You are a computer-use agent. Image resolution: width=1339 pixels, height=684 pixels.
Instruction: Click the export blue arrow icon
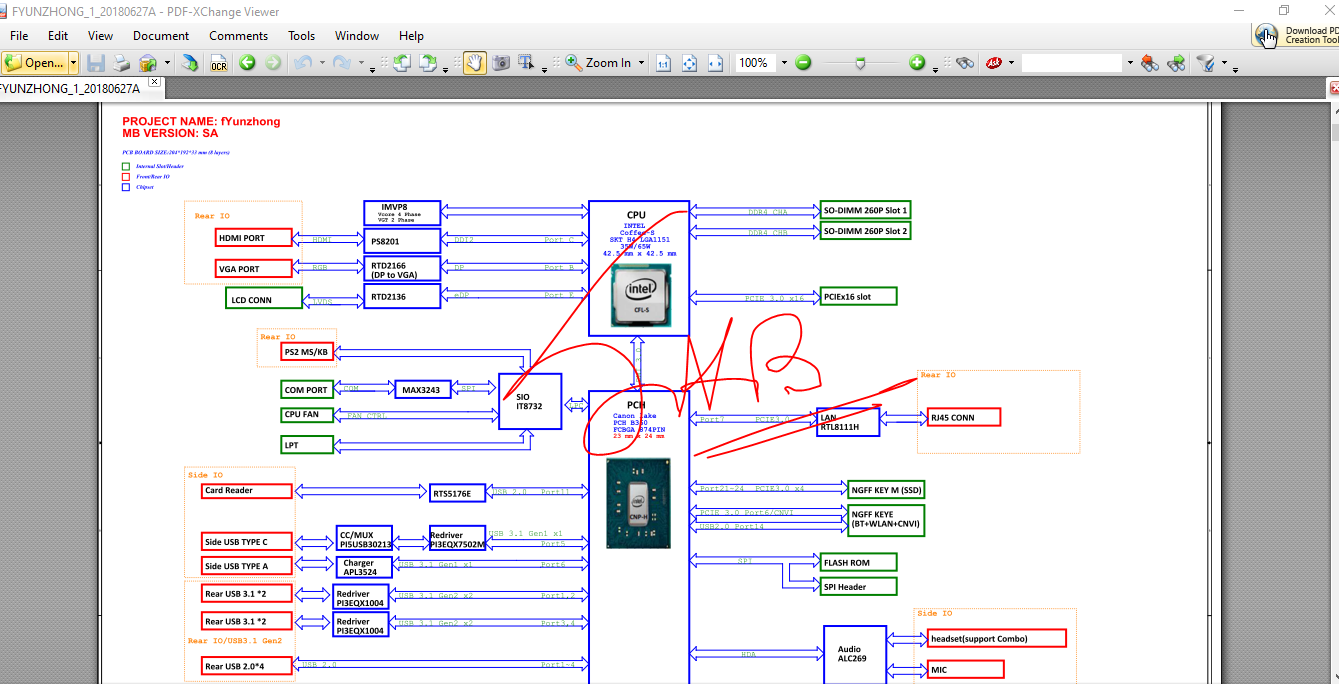click(190, 63)
